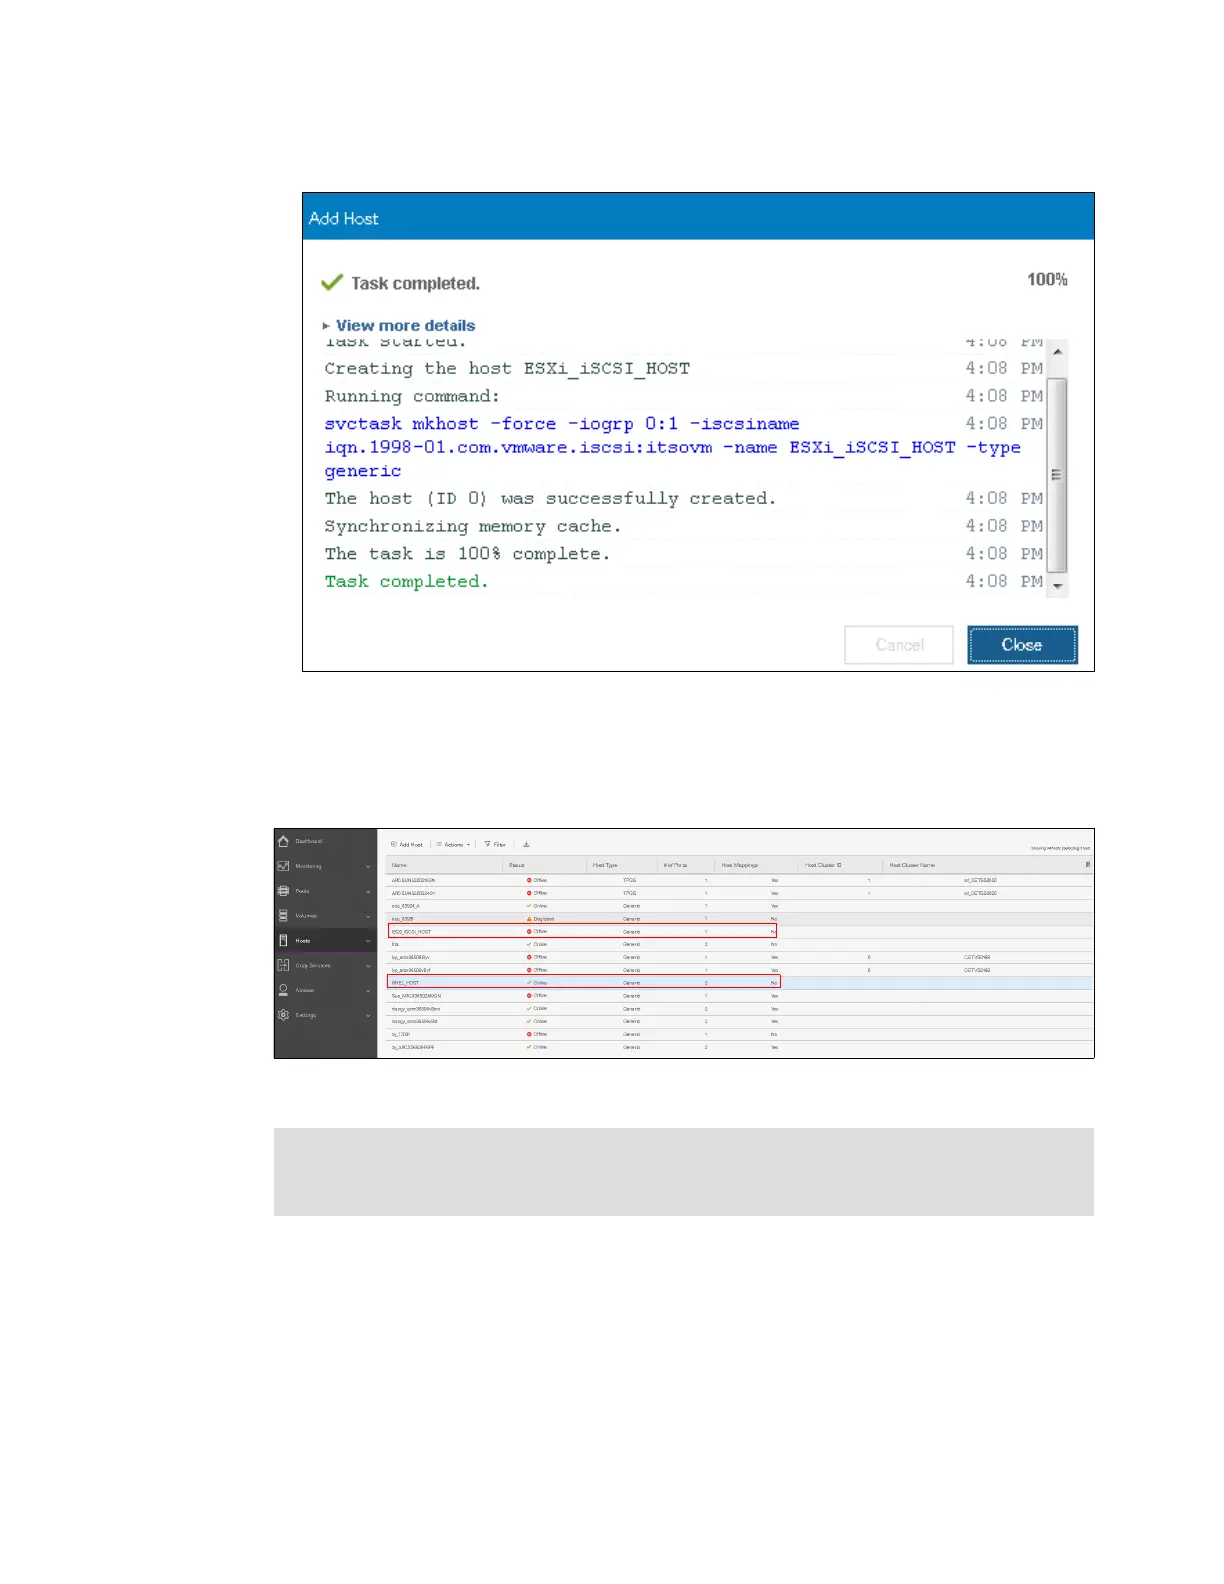The width and height of the screenshot is (1224, 1584).
Task: Click Pools label in sidebar
Action: click(x=302, y=892)
